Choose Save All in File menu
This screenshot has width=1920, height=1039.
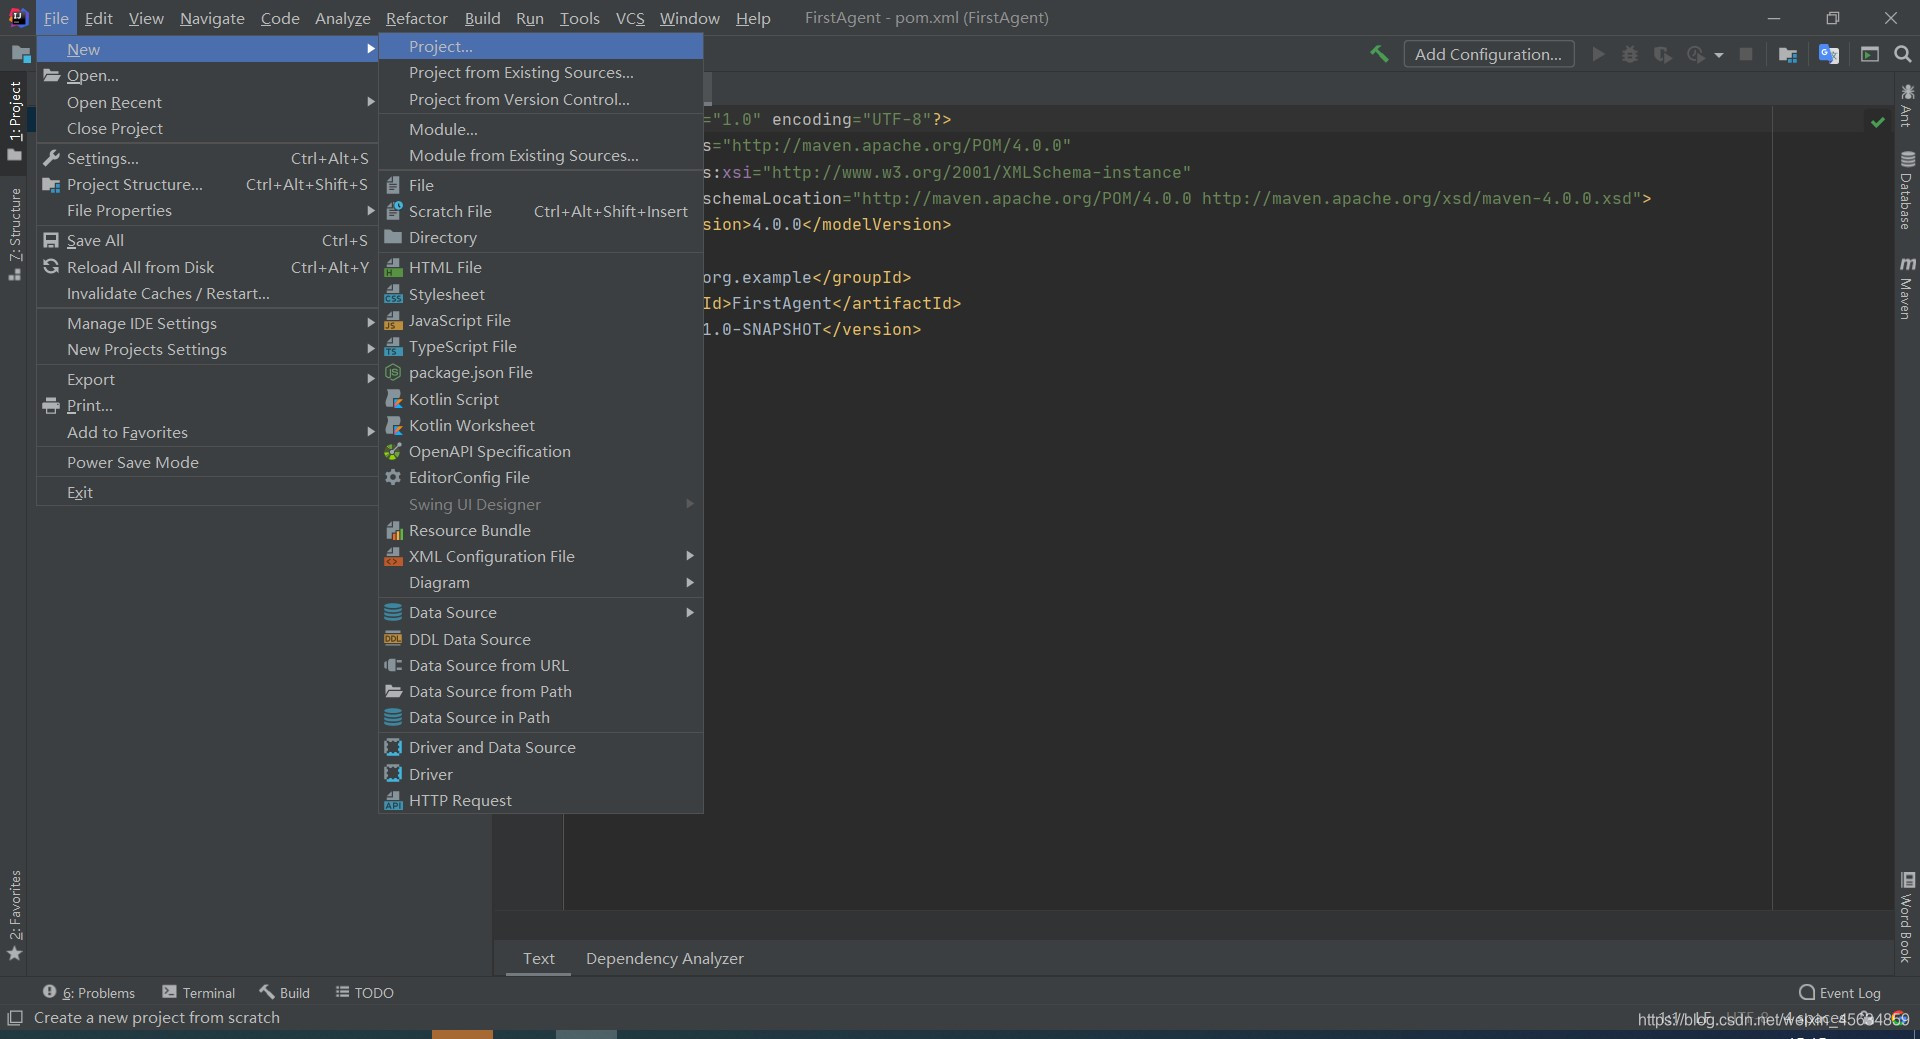pyautogui.click(x=207, y=240)
